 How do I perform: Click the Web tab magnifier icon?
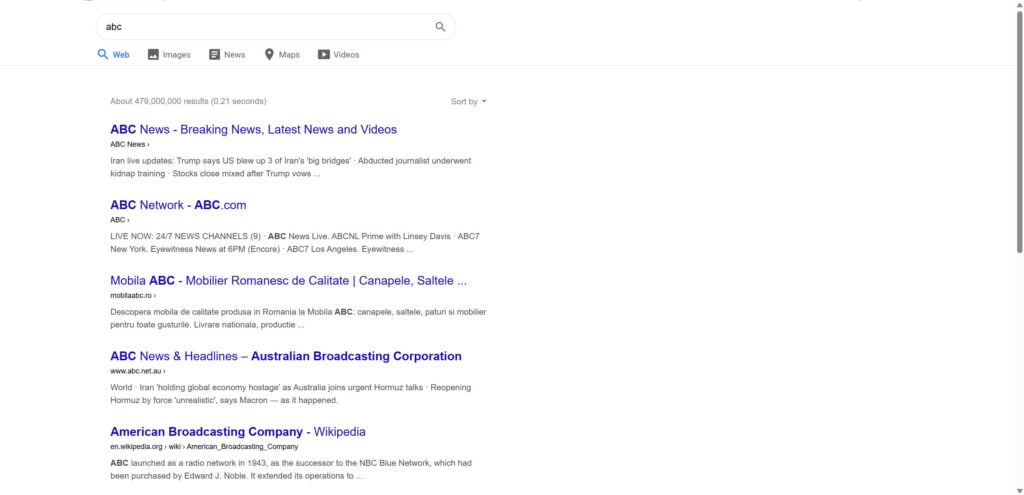pyautogui.click(x=103, y=54)
